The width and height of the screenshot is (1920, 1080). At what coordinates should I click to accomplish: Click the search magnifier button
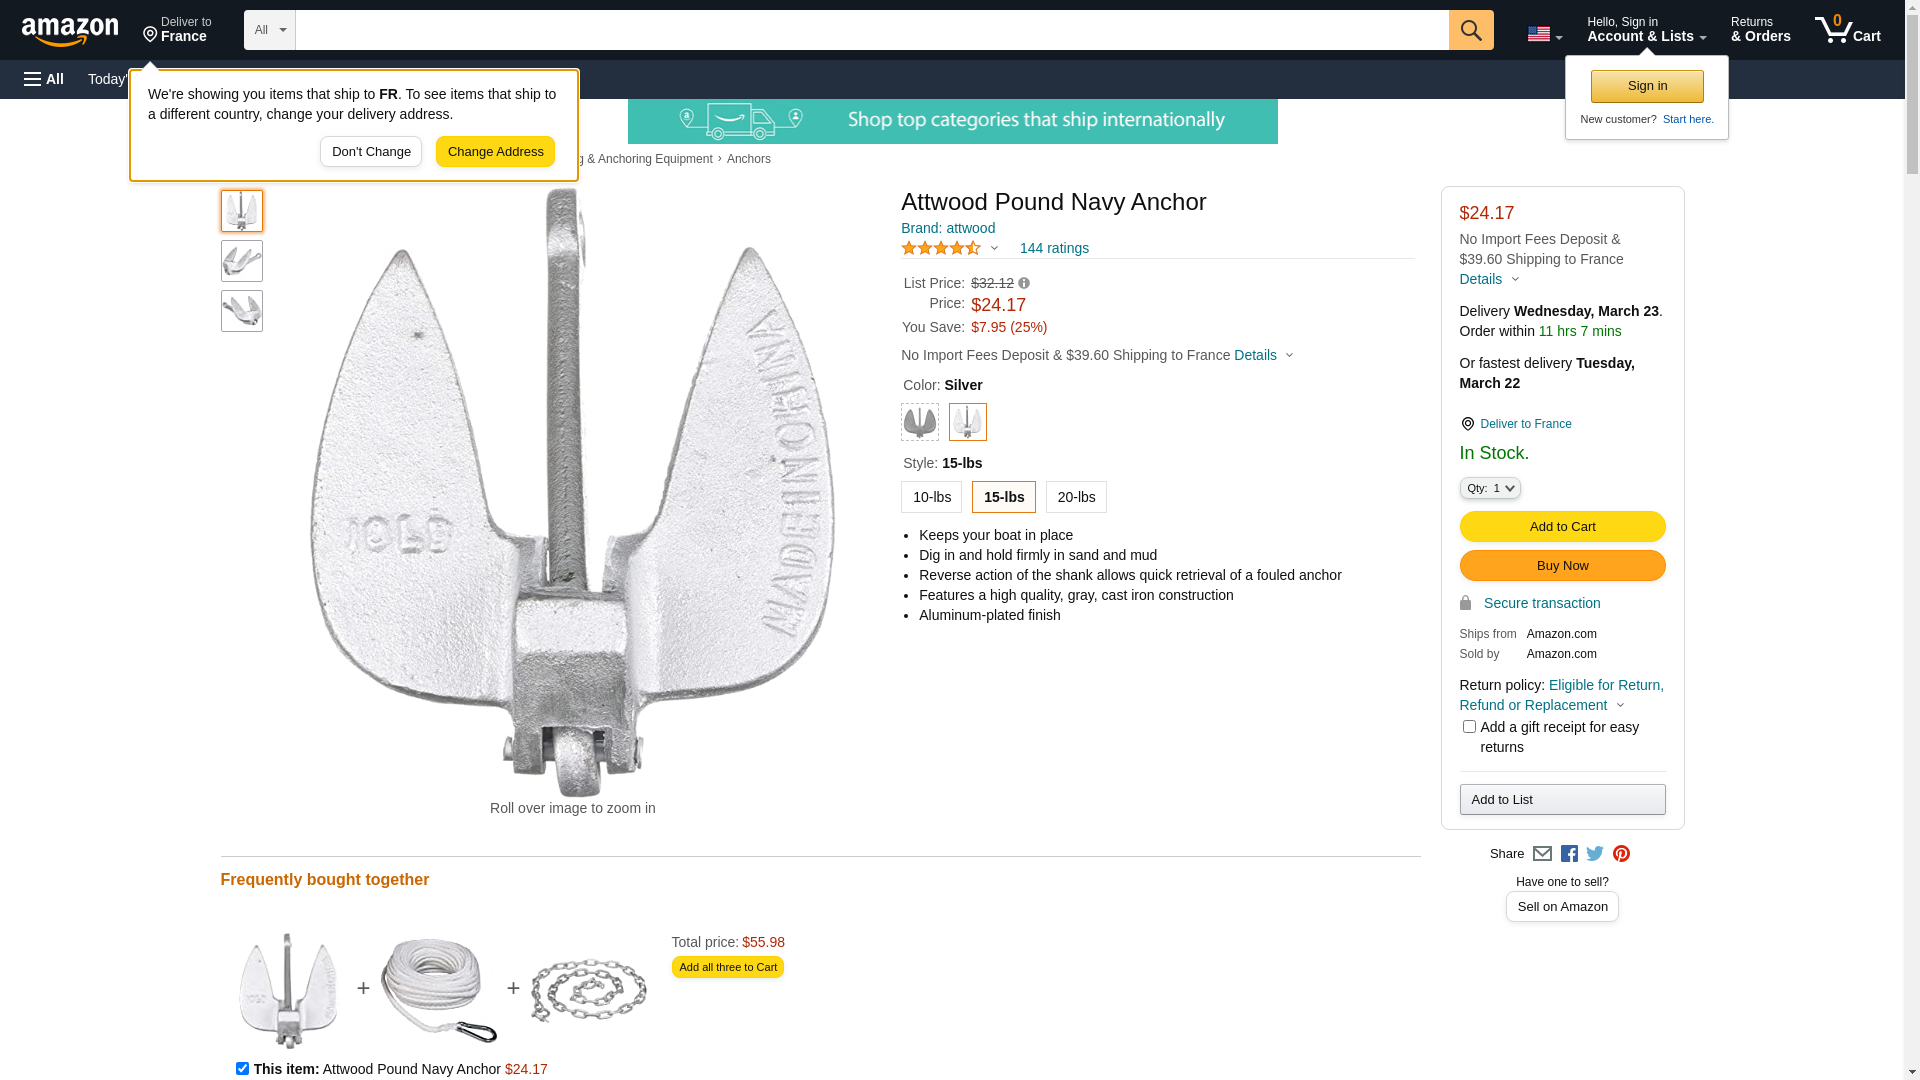(x=1471, y=30)
